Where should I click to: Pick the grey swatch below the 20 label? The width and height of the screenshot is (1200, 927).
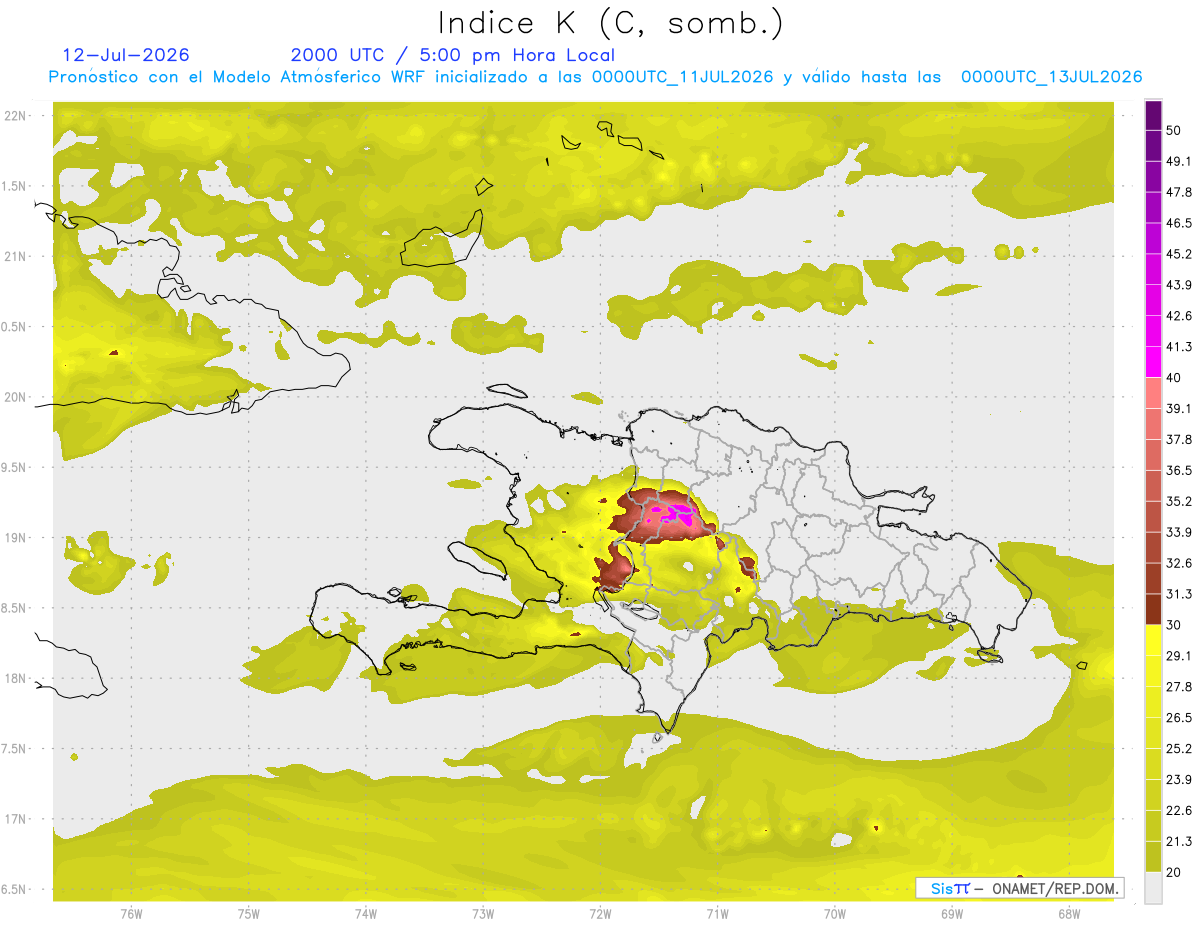pos(1153,888)
